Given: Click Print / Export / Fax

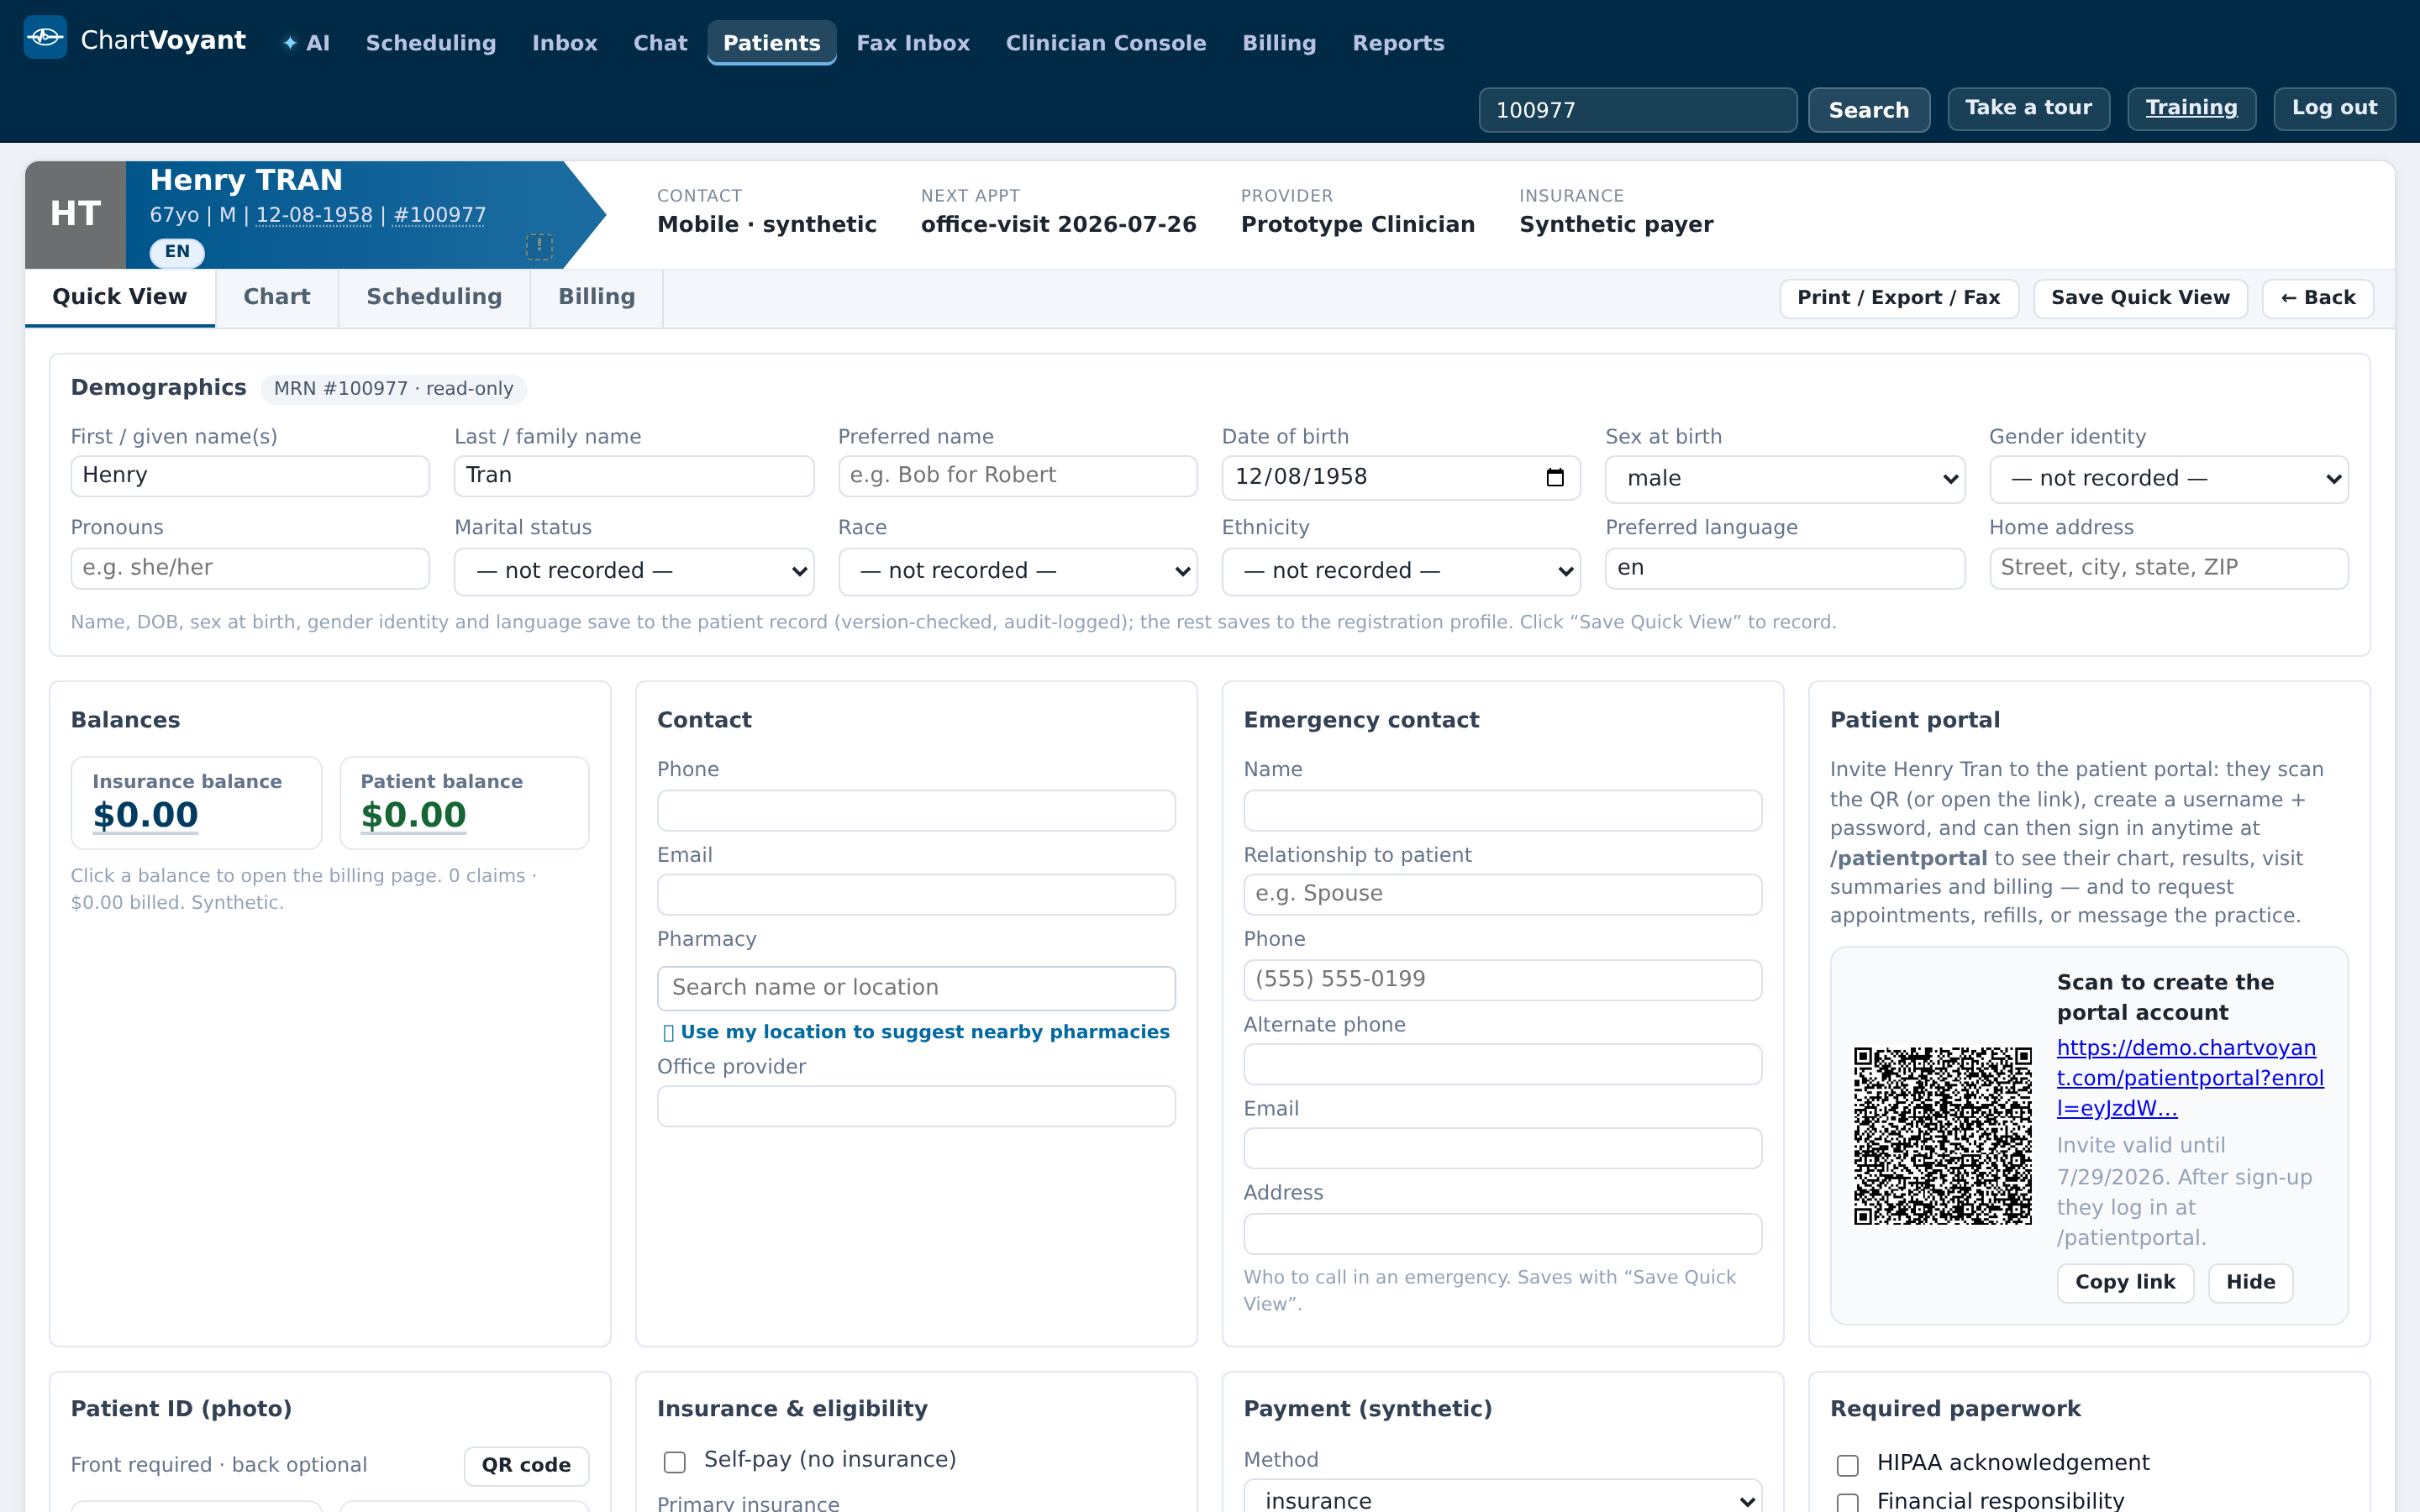Looking at the screenshot, I should coord(1898,298).
